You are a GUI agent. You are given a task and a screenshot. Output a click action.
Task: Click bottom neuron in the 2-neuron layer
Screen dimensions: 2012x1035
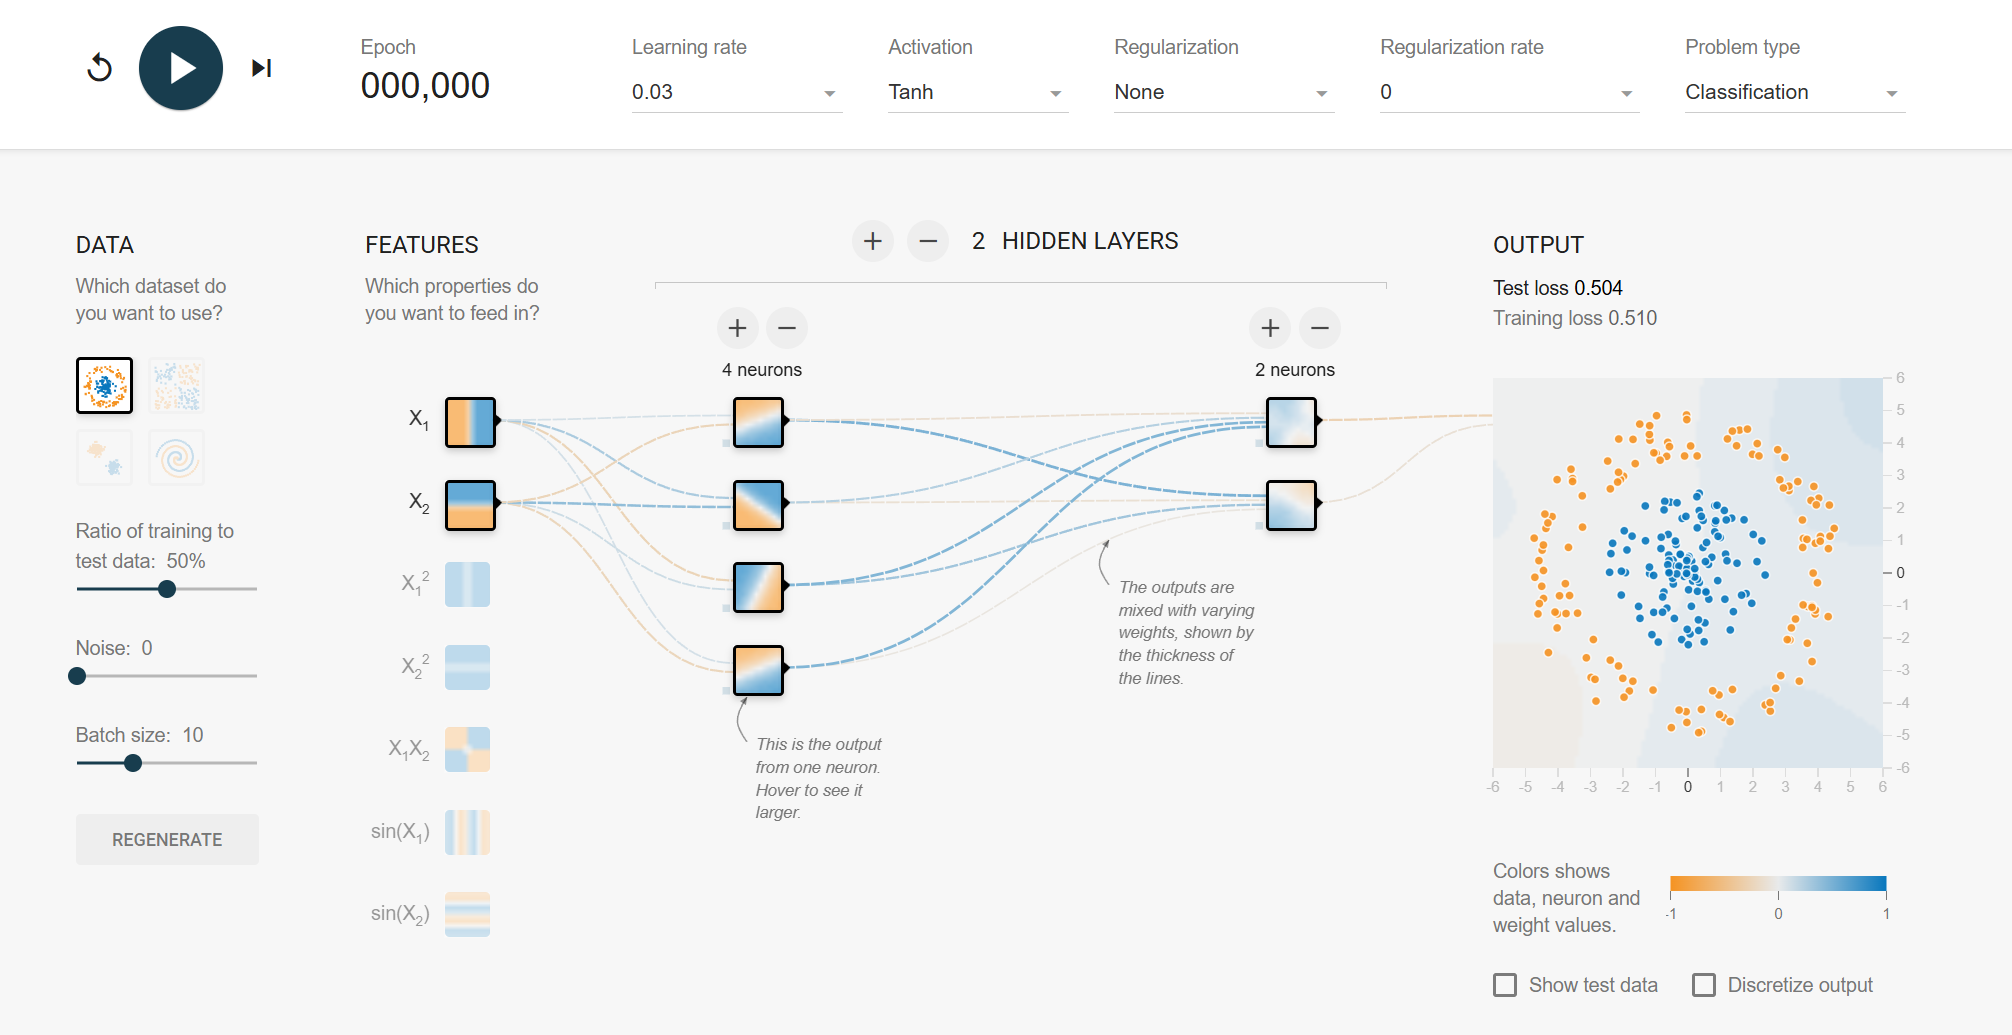click(1291, 504)
